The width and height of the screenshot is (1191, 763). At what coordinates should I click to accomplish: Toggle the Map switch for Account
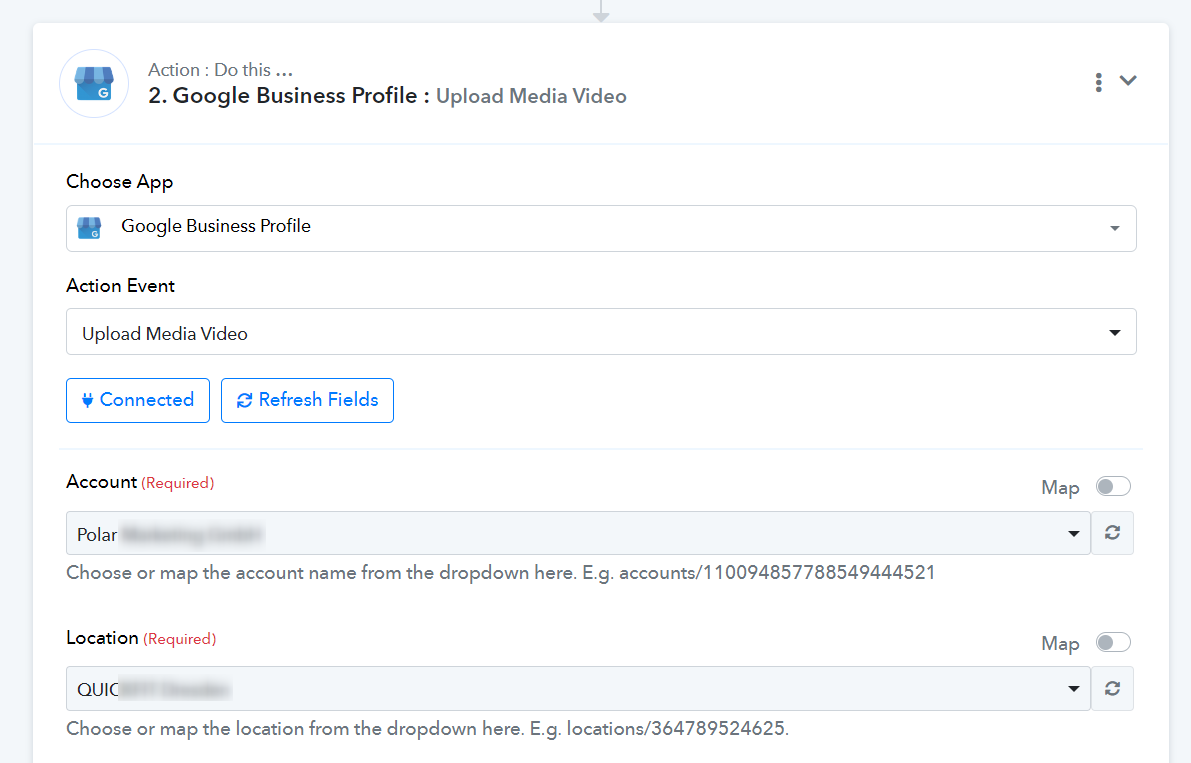click(x=1113, y=487)
